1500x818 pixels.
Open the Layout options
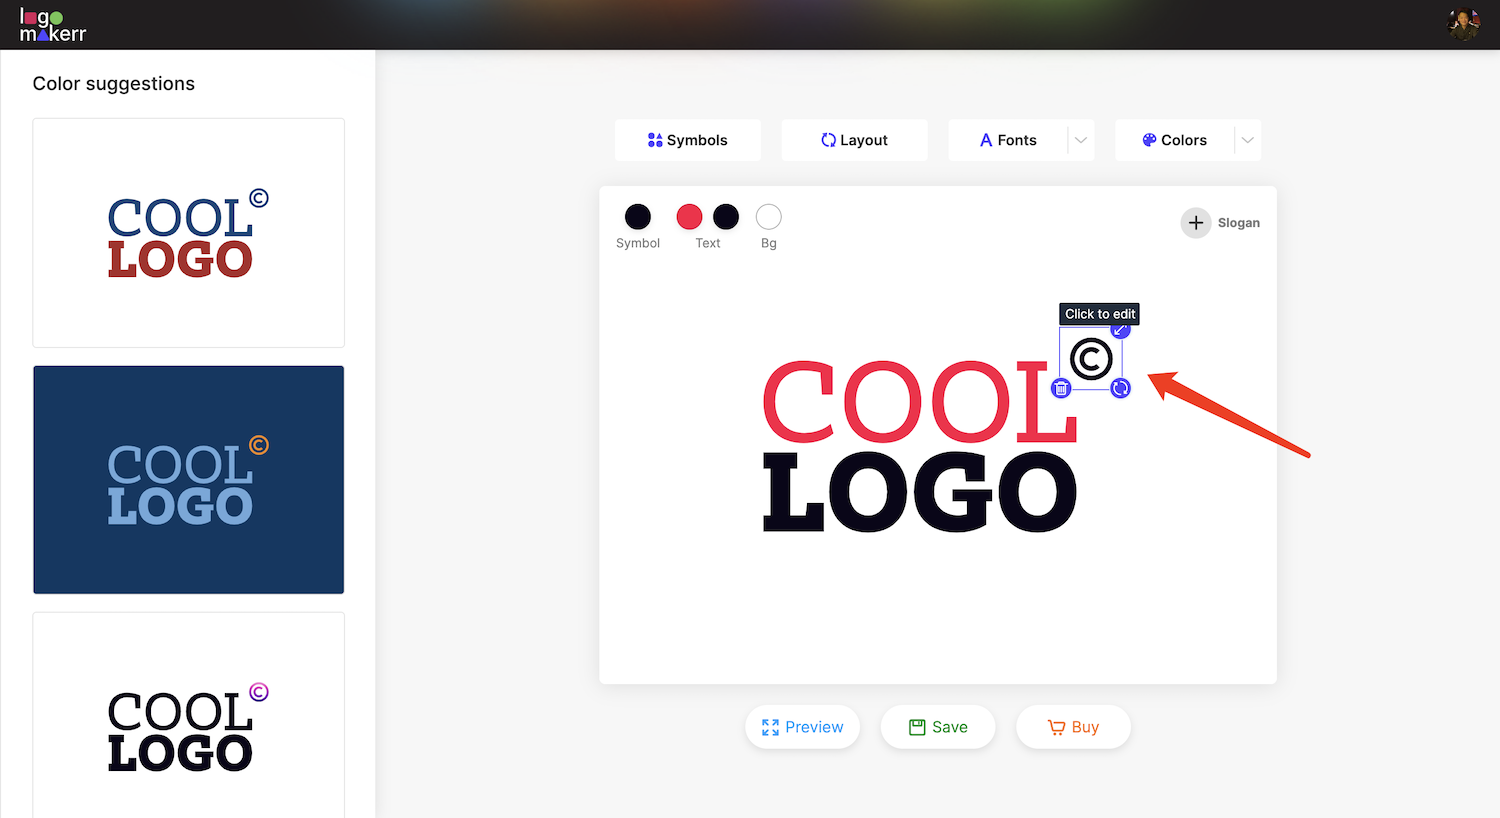coord(855,140)
